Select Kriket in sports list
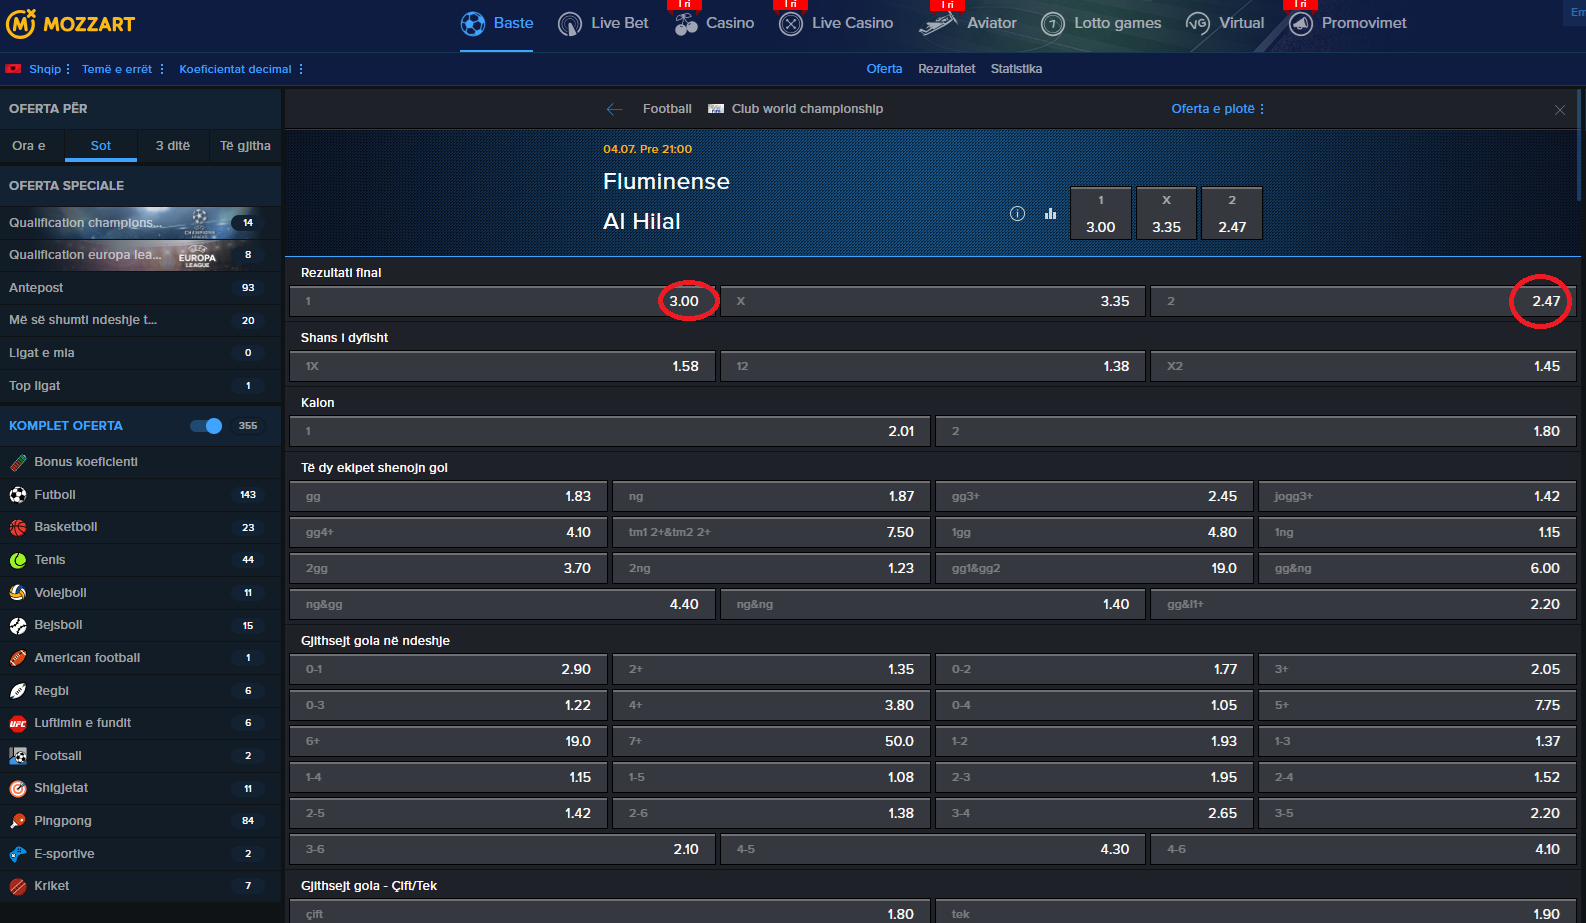The width and height of the screenshot is (1586, 923). (140, 886)
